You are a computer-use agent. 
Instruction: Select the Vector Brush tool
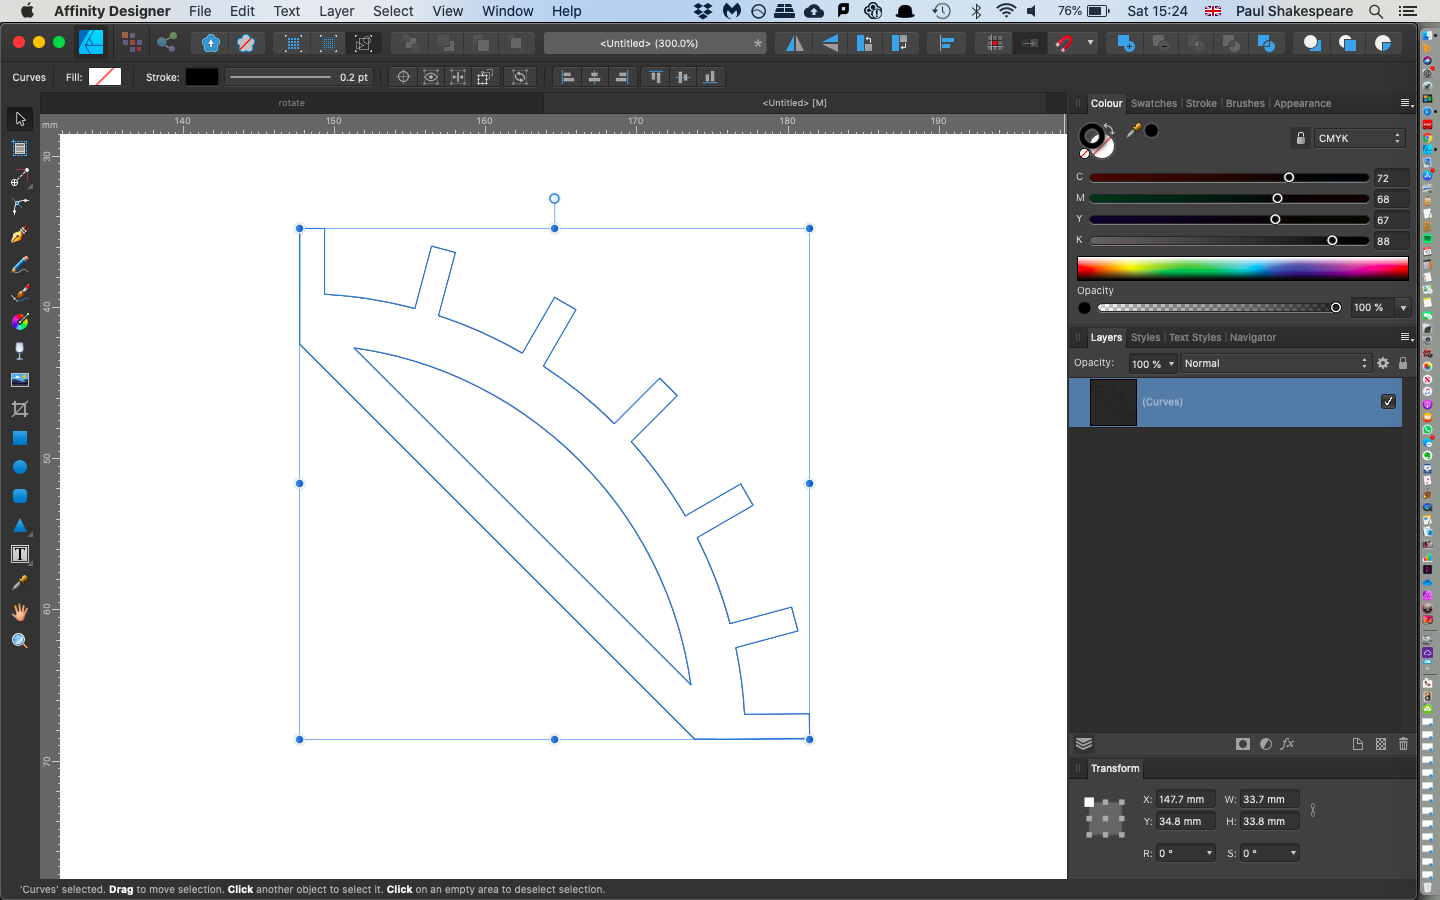pyautogui.click(x=20, y=293)
